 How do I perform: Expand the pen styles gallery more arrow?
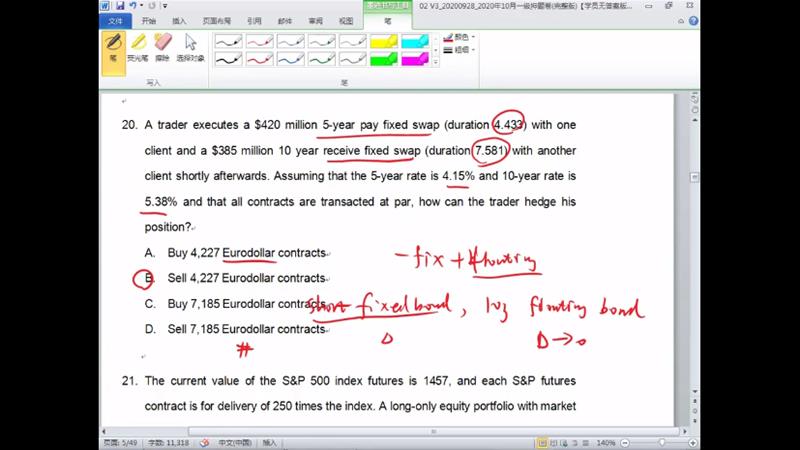(435, 63)
